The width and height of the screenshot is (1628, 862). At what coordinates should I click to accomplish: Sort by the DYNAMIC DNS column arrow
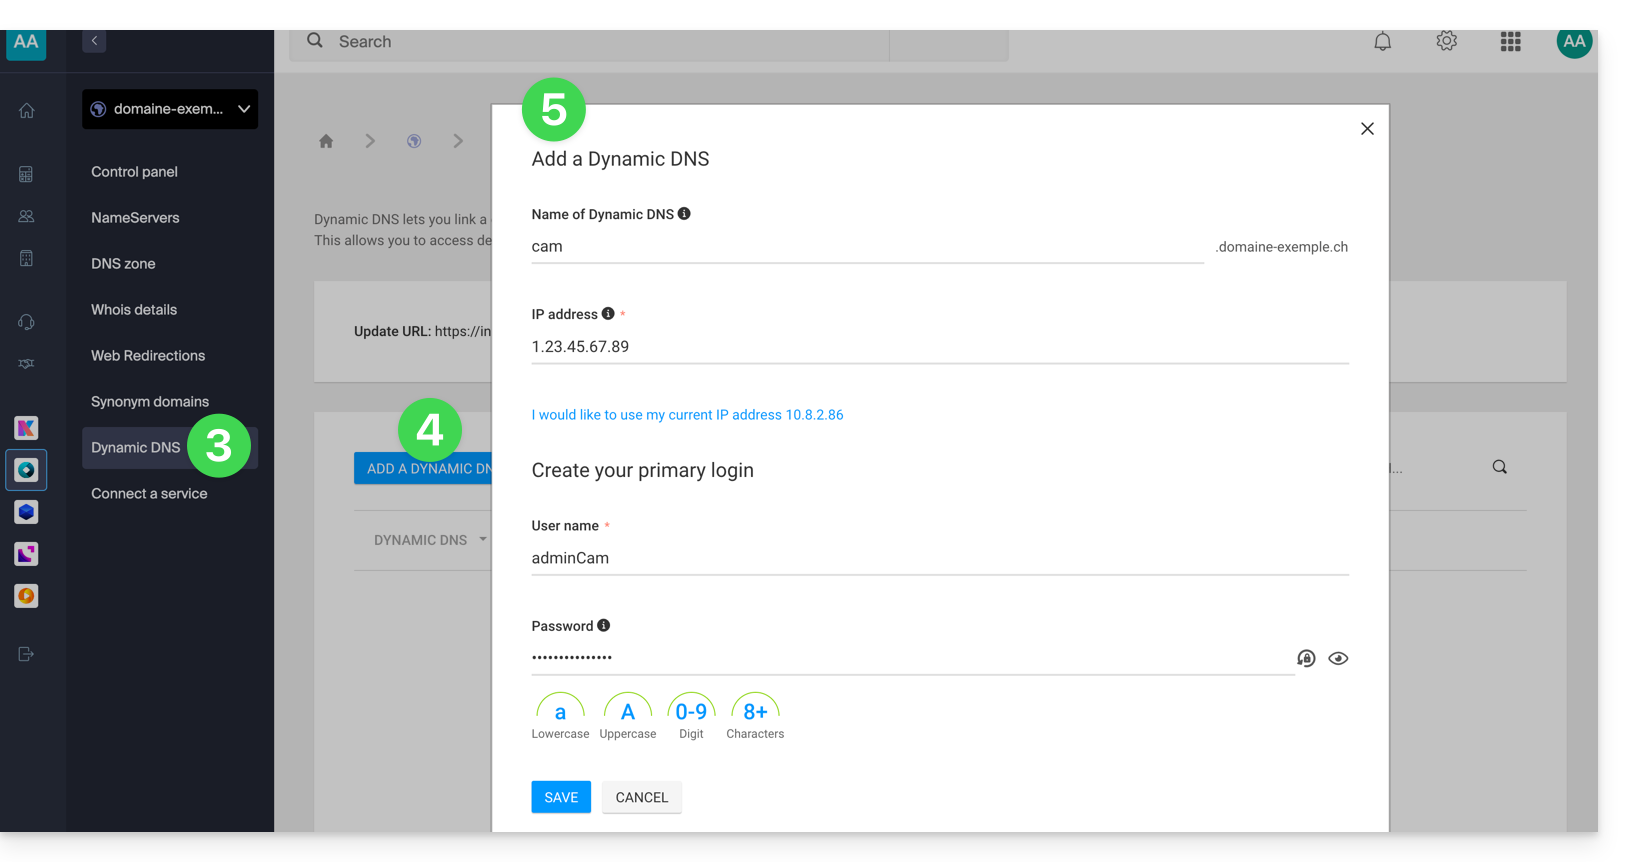tap(483, 540)
